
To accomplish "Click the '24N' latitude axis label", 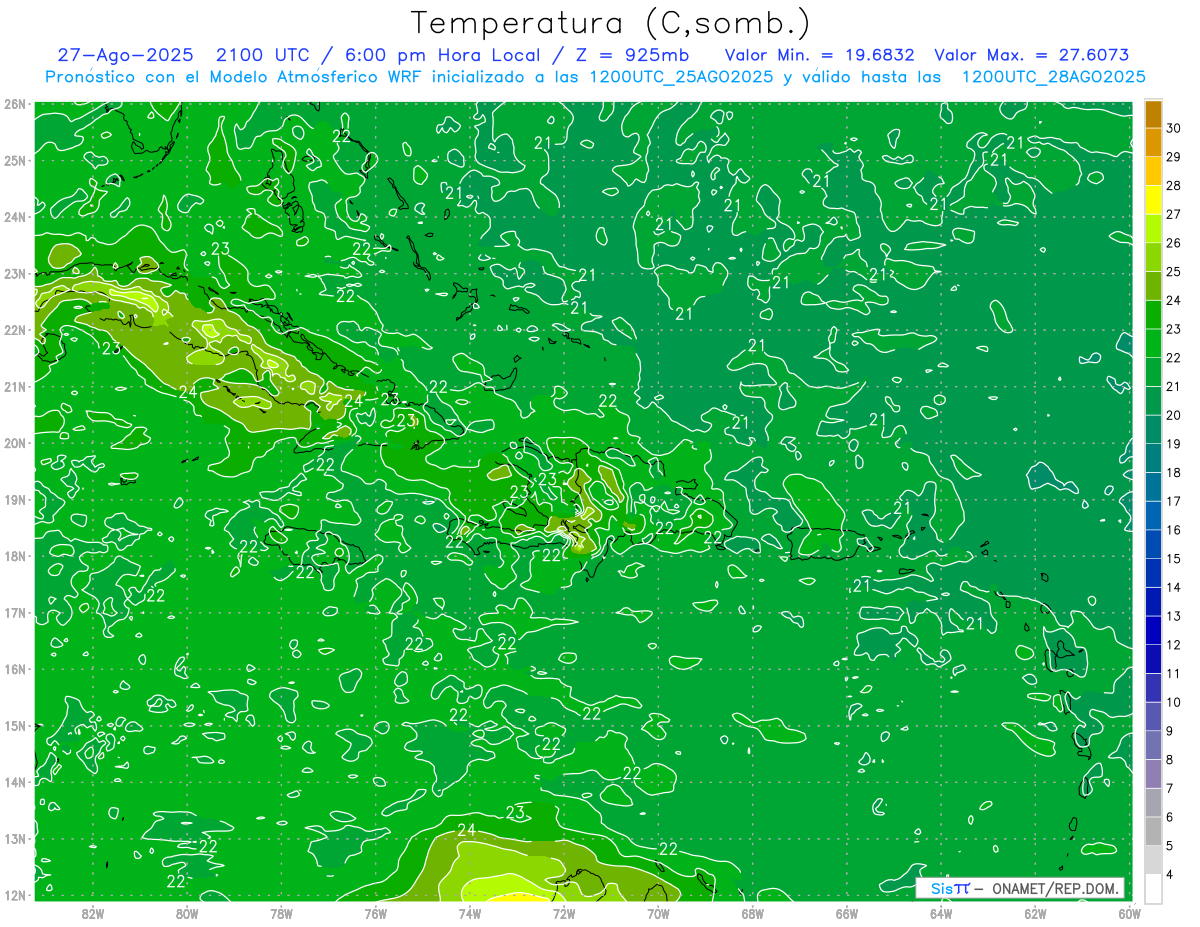I will tap(14, 217).
